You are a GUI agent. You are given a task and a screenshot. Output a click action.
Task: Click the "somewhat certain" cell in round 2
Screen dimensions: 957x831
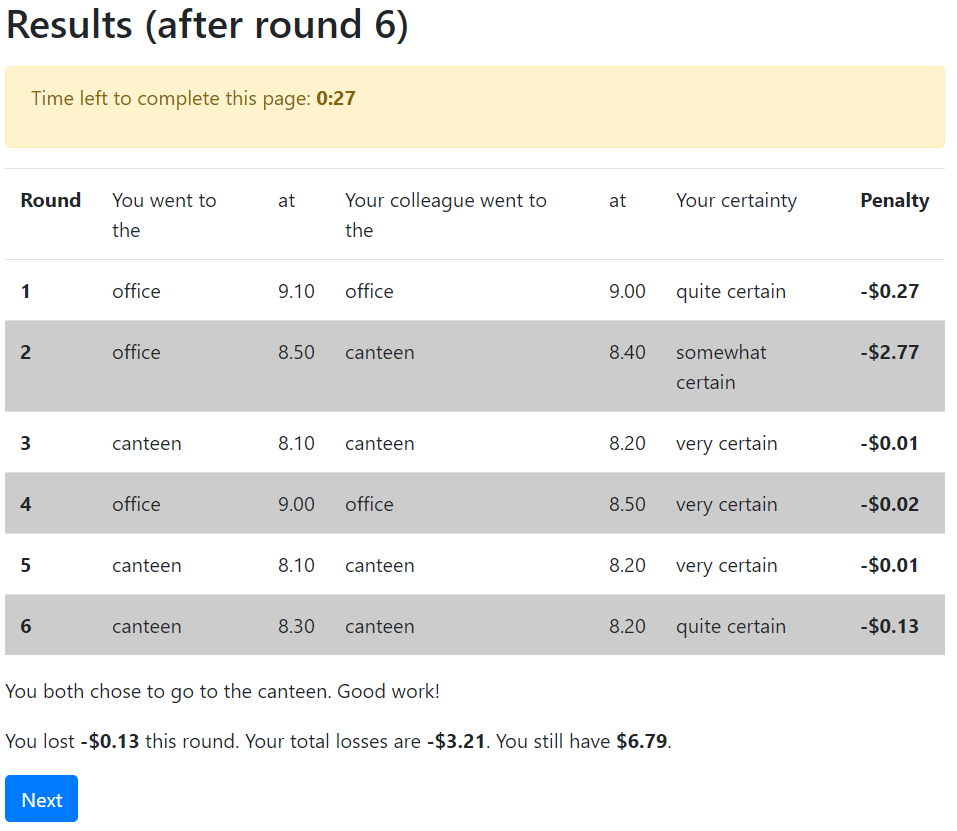click(720, 366)
